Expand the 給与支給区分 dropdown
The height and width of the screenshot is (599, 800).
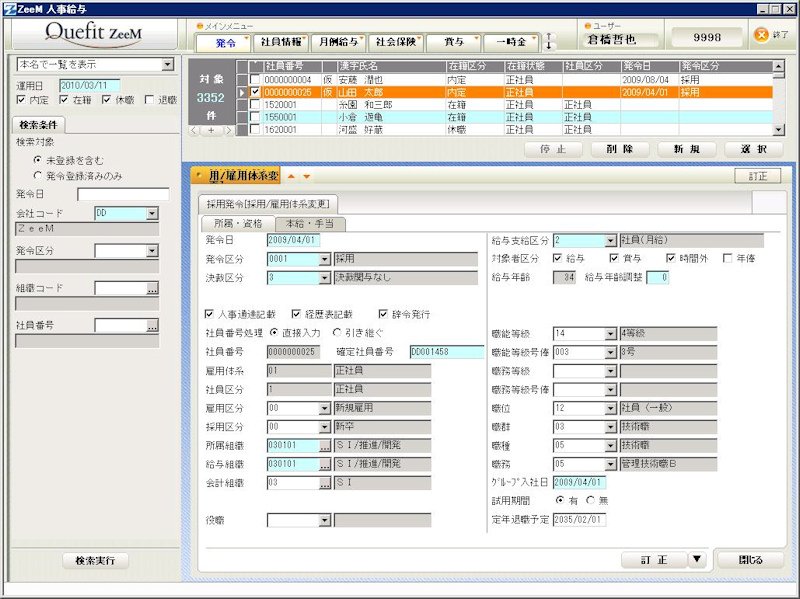pyautogui.click(x=611, y=240)
